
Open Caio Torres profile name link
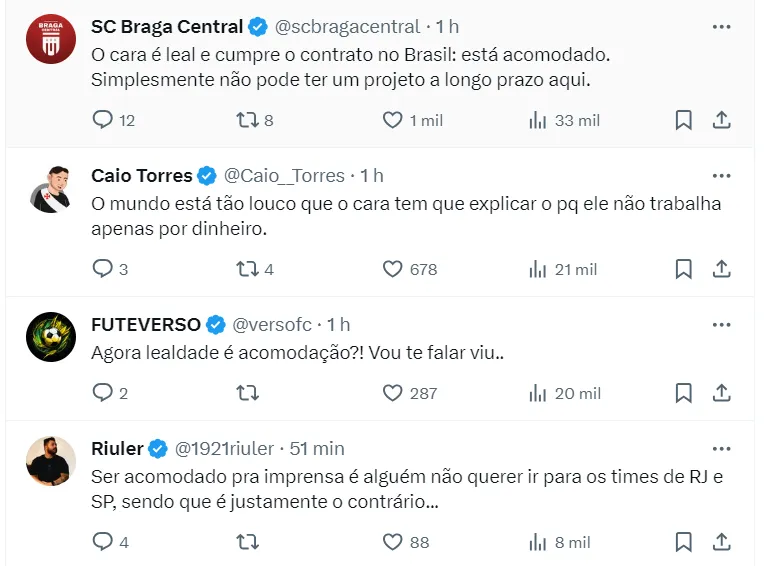pyautogui.click(x=141, y=176)
